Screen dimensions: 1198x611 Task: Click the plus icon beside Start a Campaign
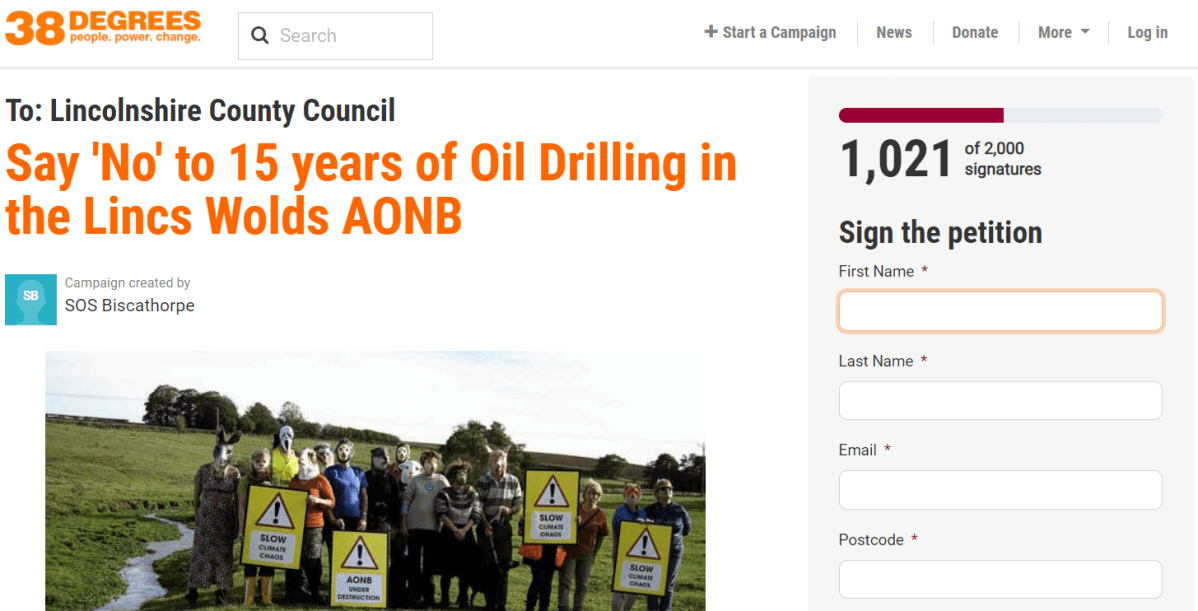pos(711,32)
